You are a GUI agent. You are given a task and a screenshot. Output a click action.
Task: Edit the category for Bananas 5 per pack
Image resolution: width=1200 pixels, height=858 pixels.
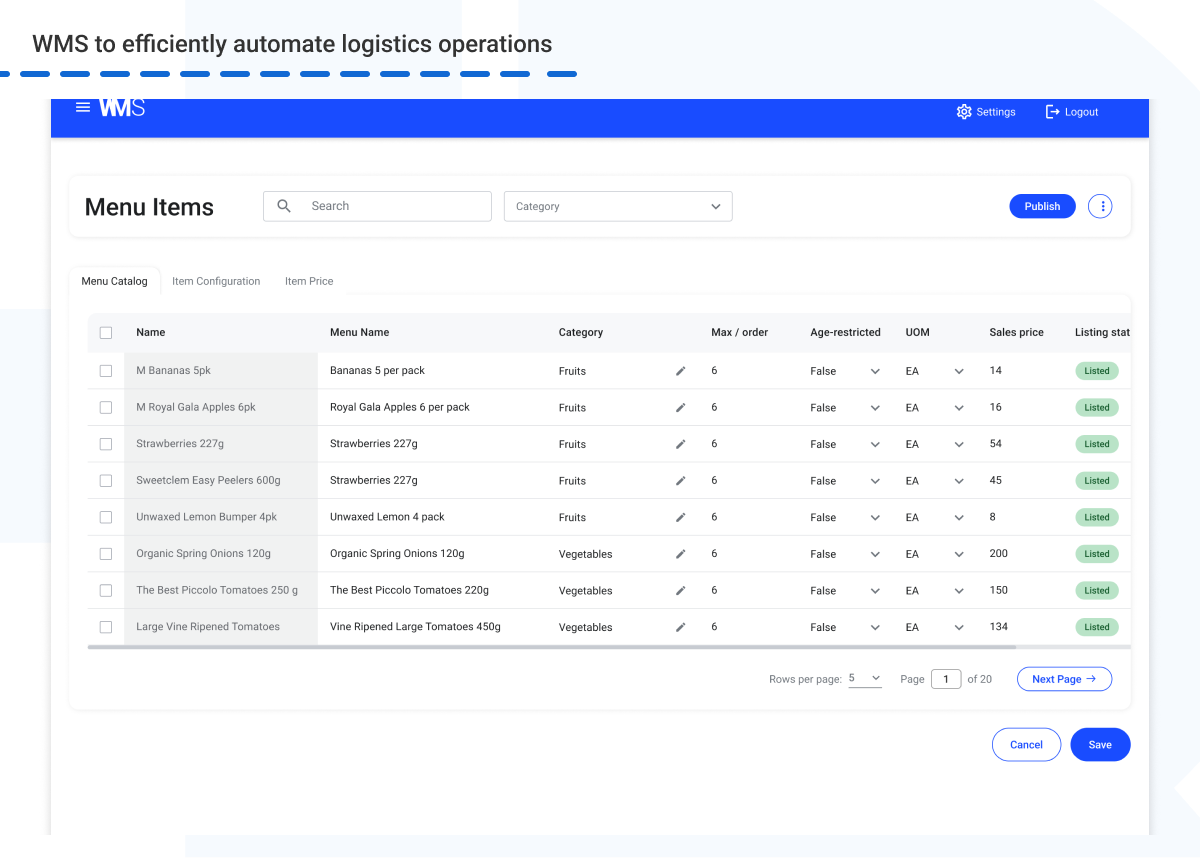coord(680,370)
